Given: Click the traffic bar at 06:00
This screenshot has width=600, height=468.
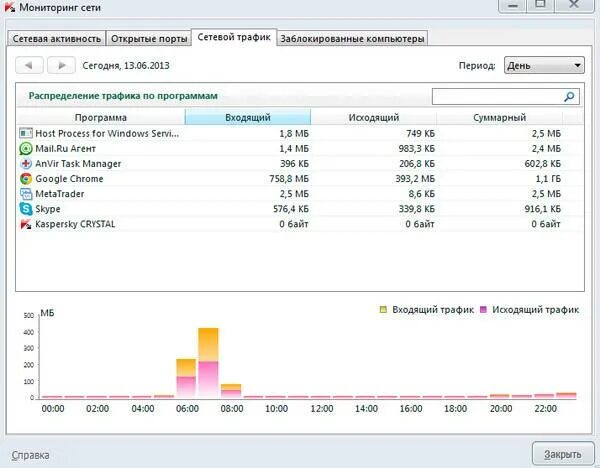Looking at the screenshot, I should [186, 378].
